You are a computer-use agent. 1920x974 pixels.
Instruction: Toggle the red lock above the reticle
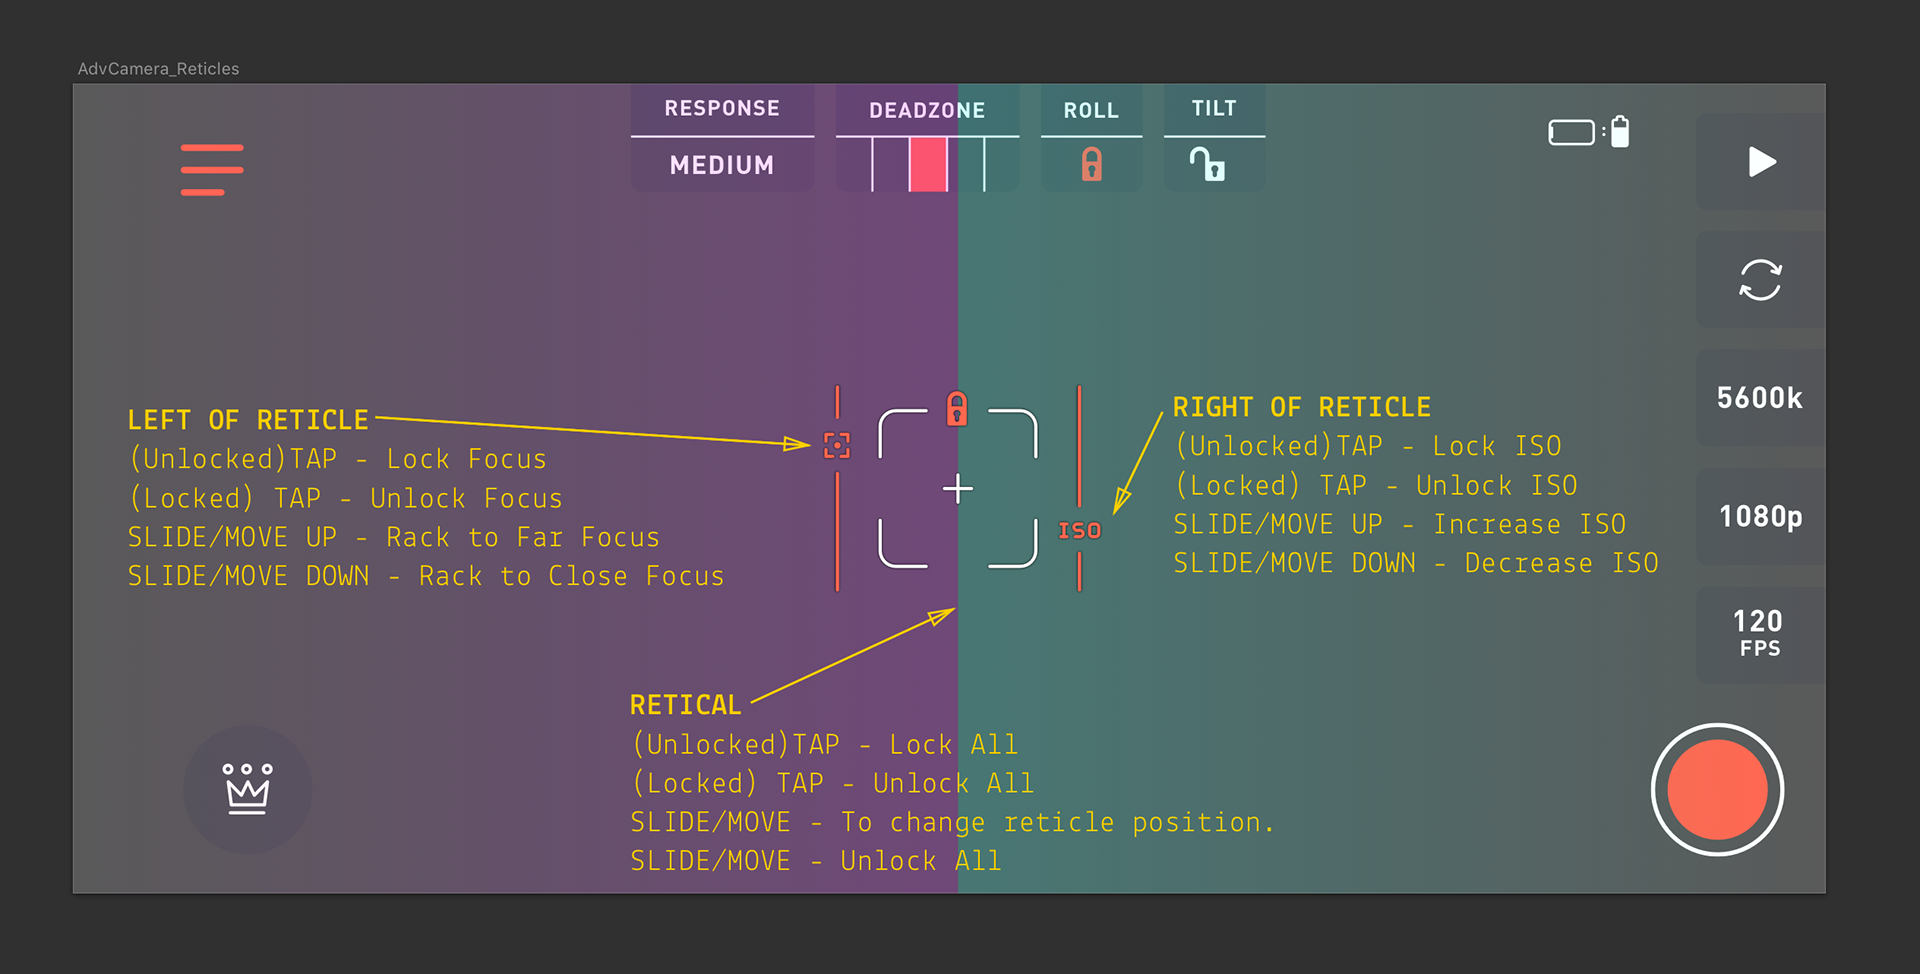click(x=957, y=409)
